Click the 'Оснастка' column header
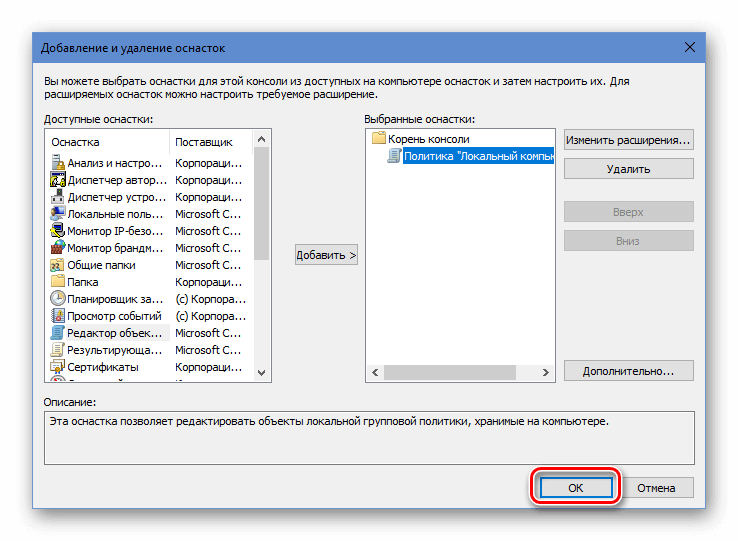 pyautogui.click(x=107, y=142)
